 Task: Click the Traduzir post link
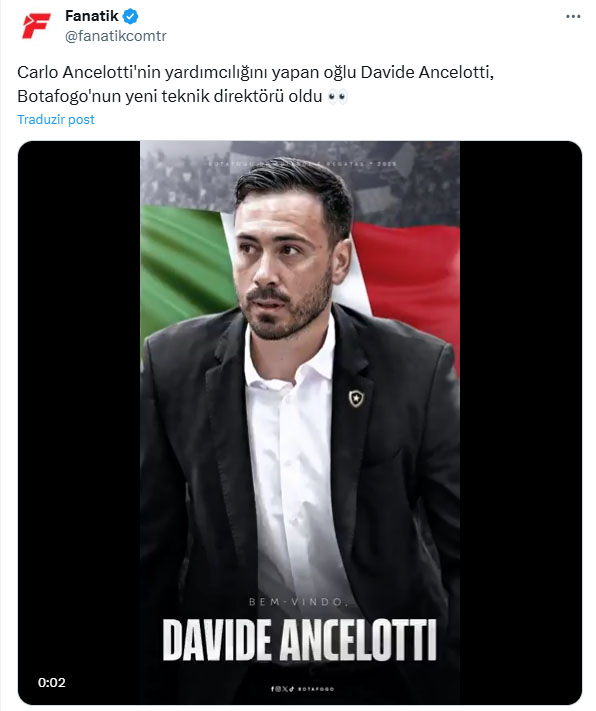[x=56, y=119]
